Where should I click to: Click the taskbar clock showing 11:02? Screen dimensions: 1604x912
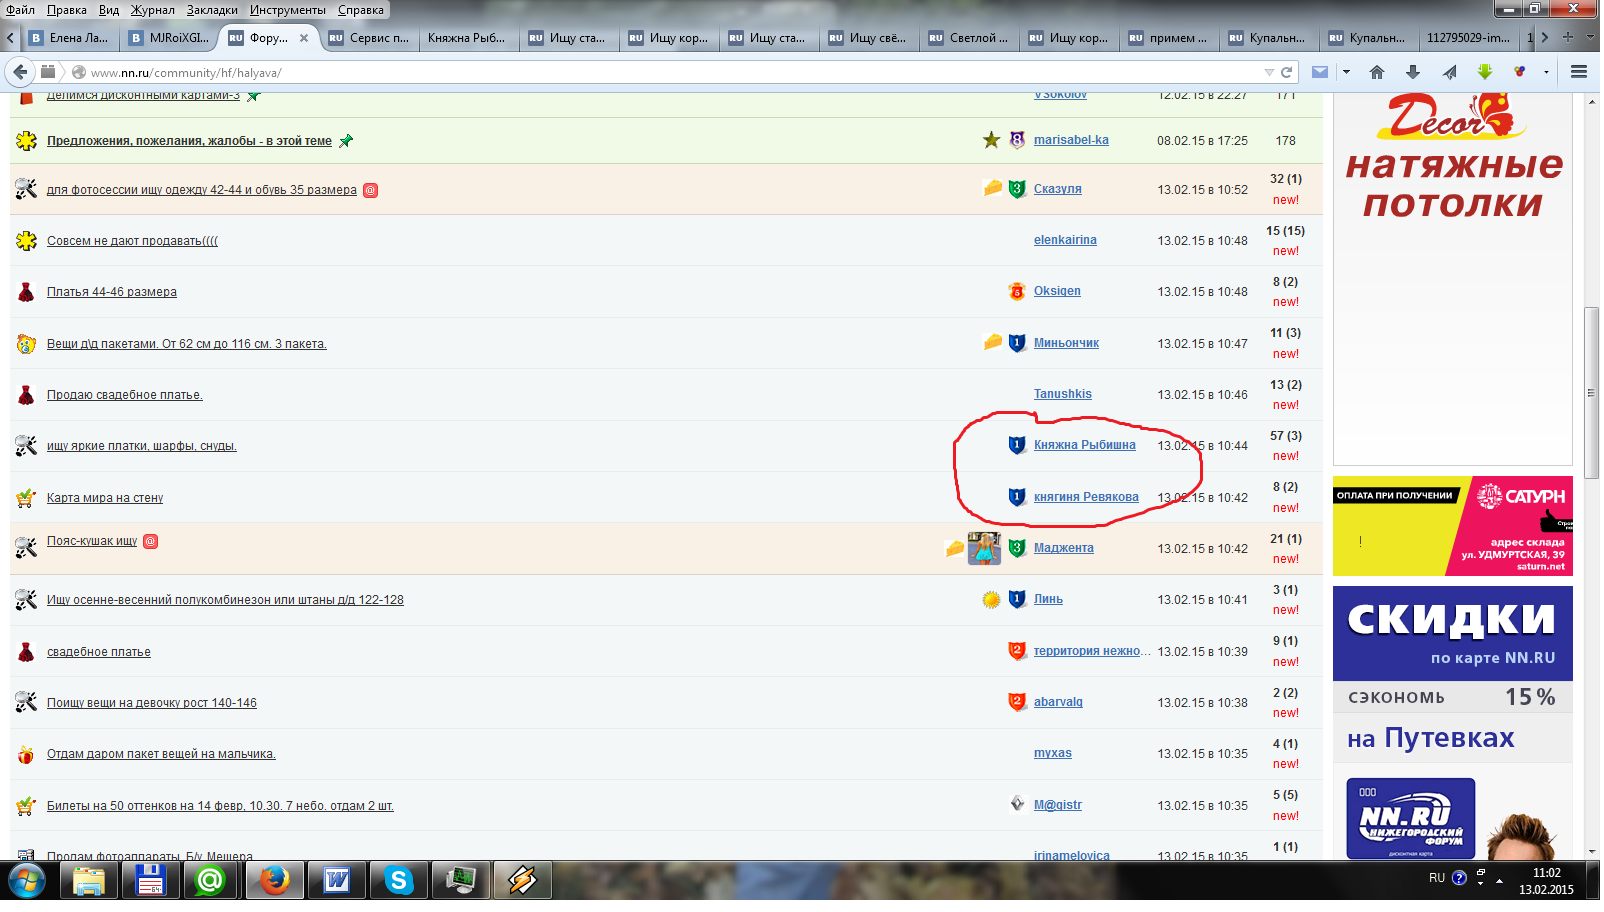point(1546,881)
